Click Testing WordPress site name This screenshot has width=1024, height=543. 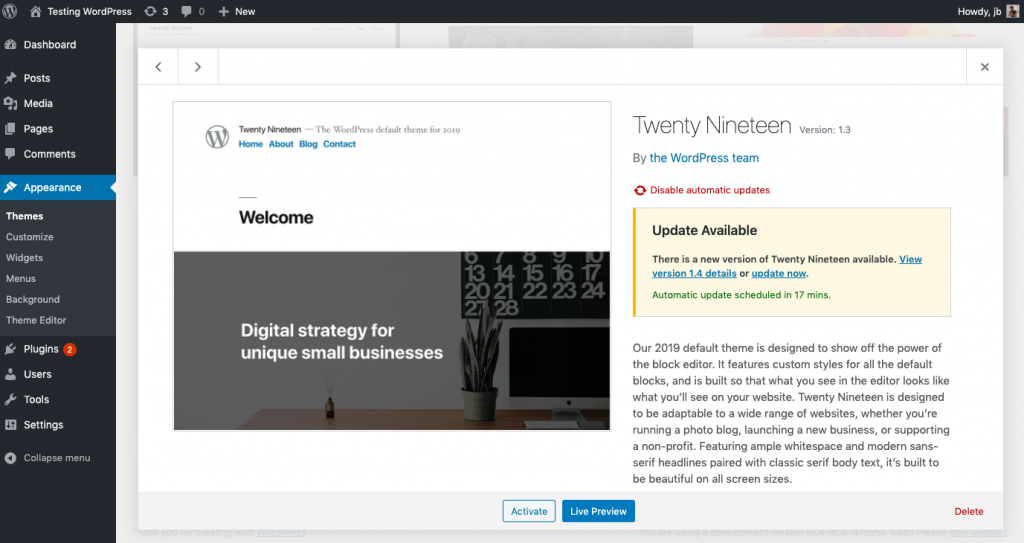(x=89, y=11)
